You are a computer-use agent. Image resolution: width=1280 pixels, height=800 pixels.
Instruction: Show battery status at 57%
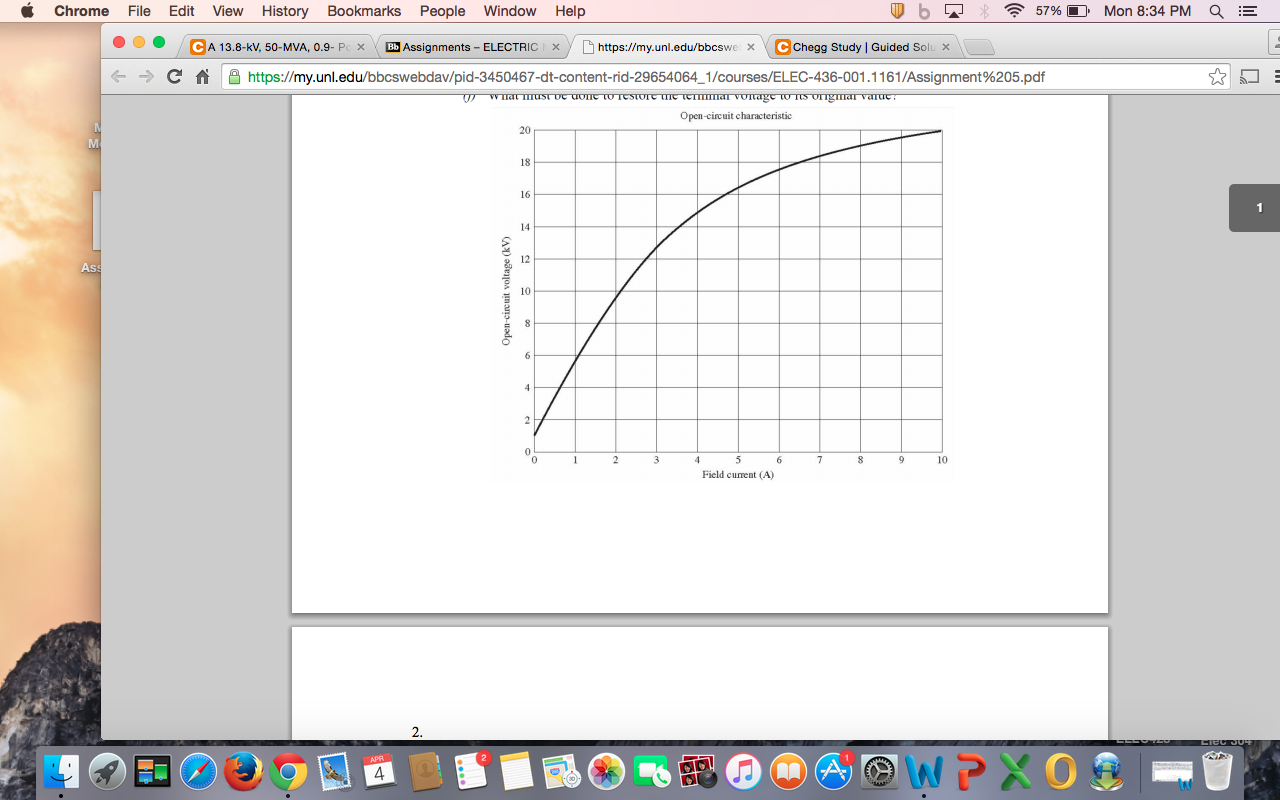pyautogui.click(x=1063, y=11)
